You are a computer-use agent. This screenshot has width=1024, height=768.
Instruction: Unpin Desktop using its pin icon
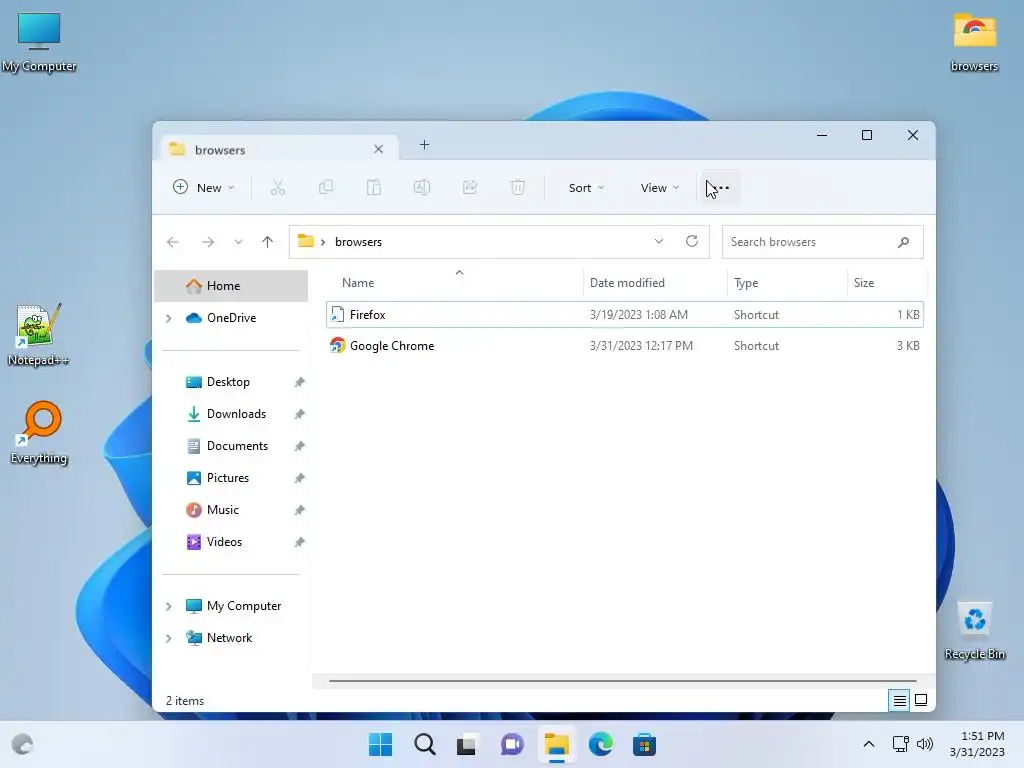[299, 382]
